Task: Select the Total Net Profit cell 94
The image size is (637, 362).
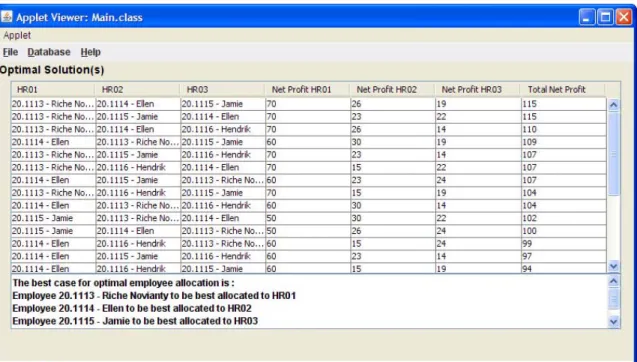Action: click(563, 268)
